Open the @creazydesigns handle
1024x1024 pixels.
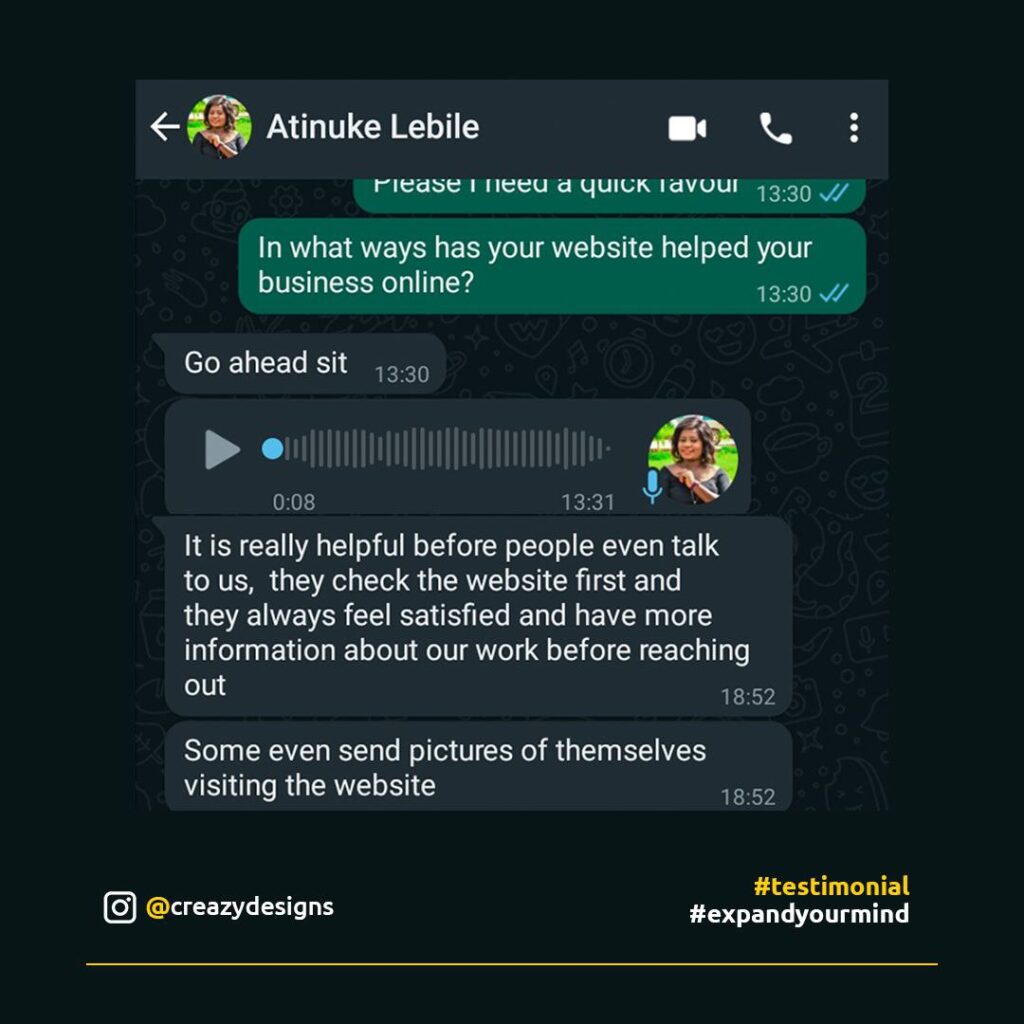coord(240,907)
